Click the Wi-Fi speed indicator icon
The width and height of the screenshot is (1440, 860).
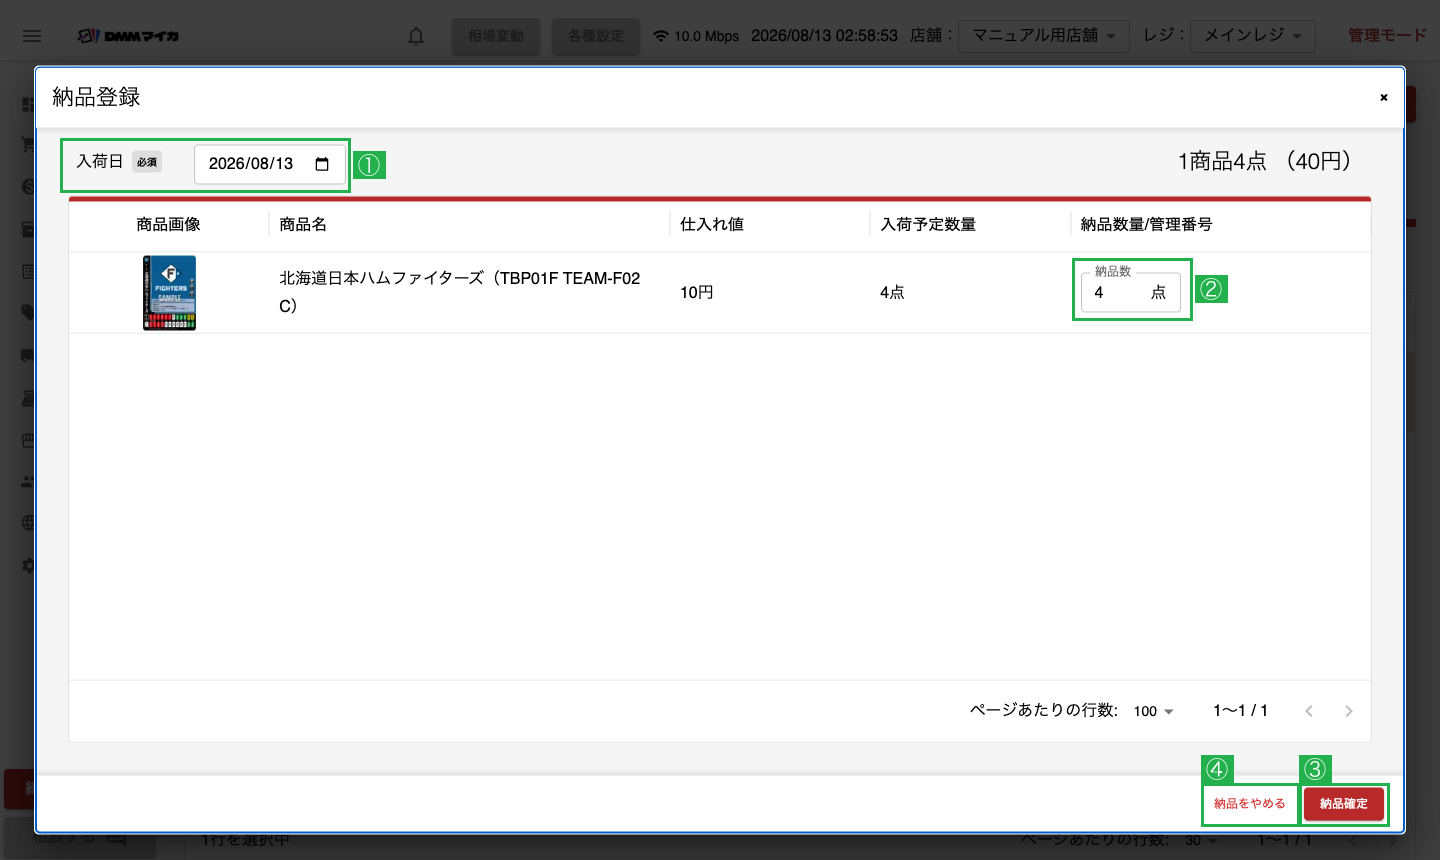tap(660, 36)
